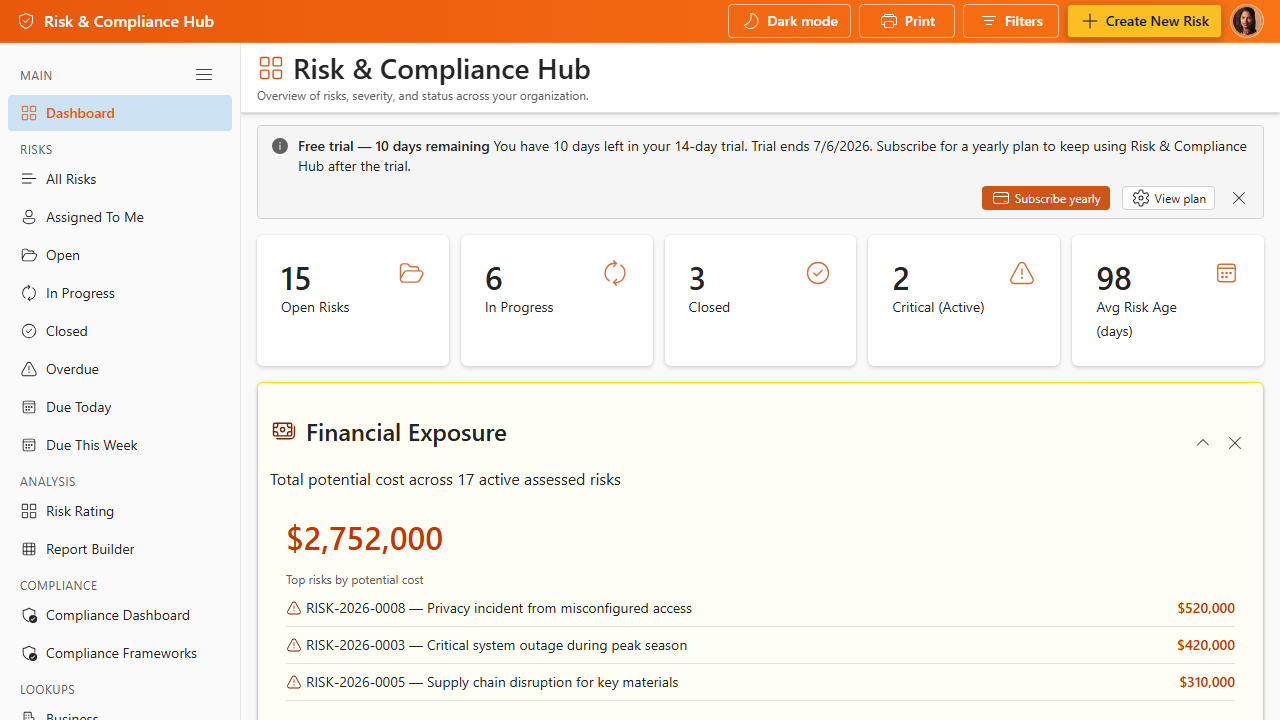Click the info icon in trial banner
The height and width of the screenshot is (720, 1280).
[x=280, y=146]
